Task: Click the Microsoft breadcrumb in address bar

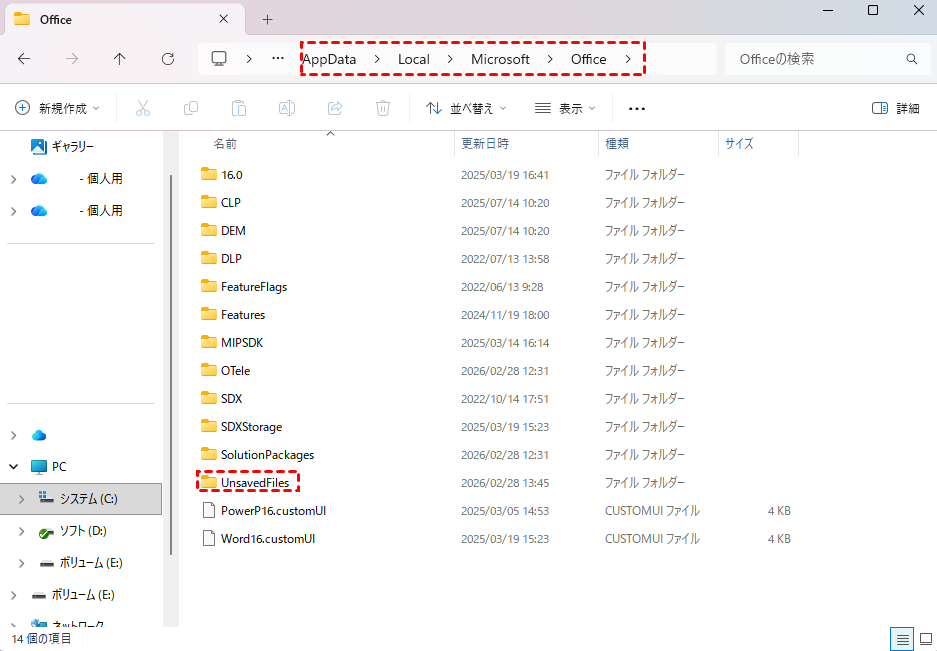Action: [500, 59]
